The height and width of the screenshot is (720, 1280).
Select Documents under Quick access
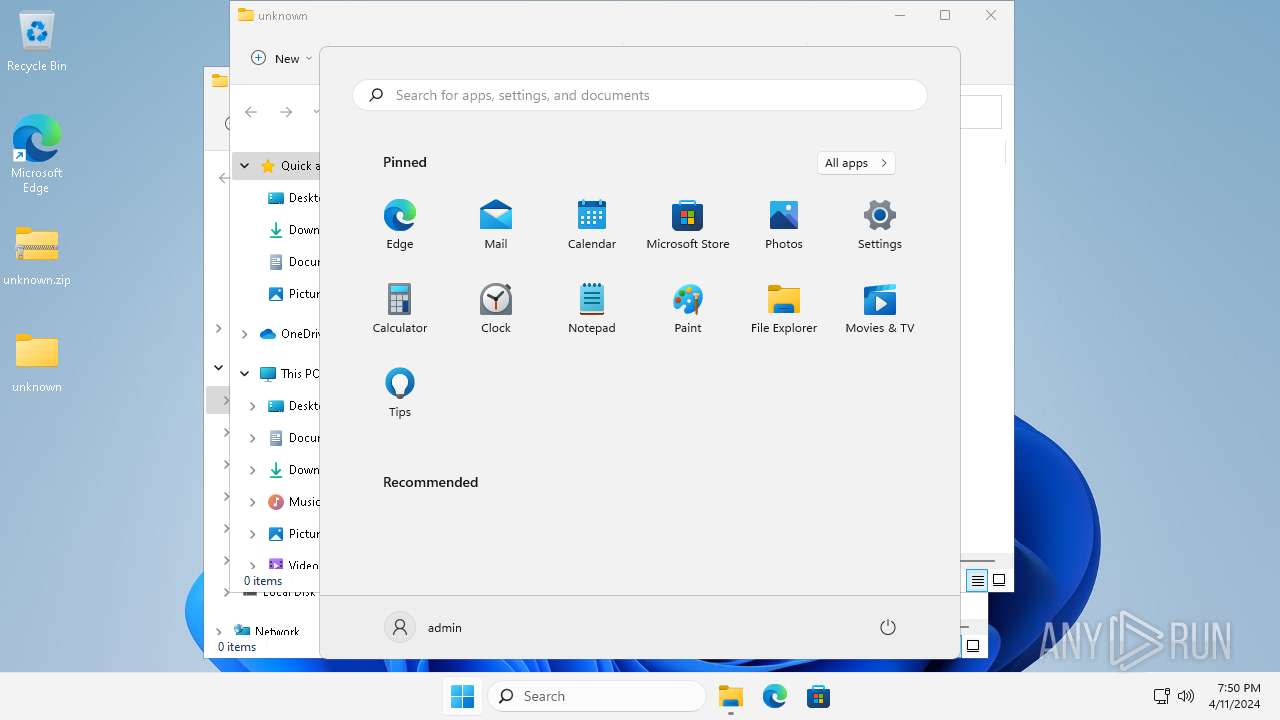[x=294, y=262]
